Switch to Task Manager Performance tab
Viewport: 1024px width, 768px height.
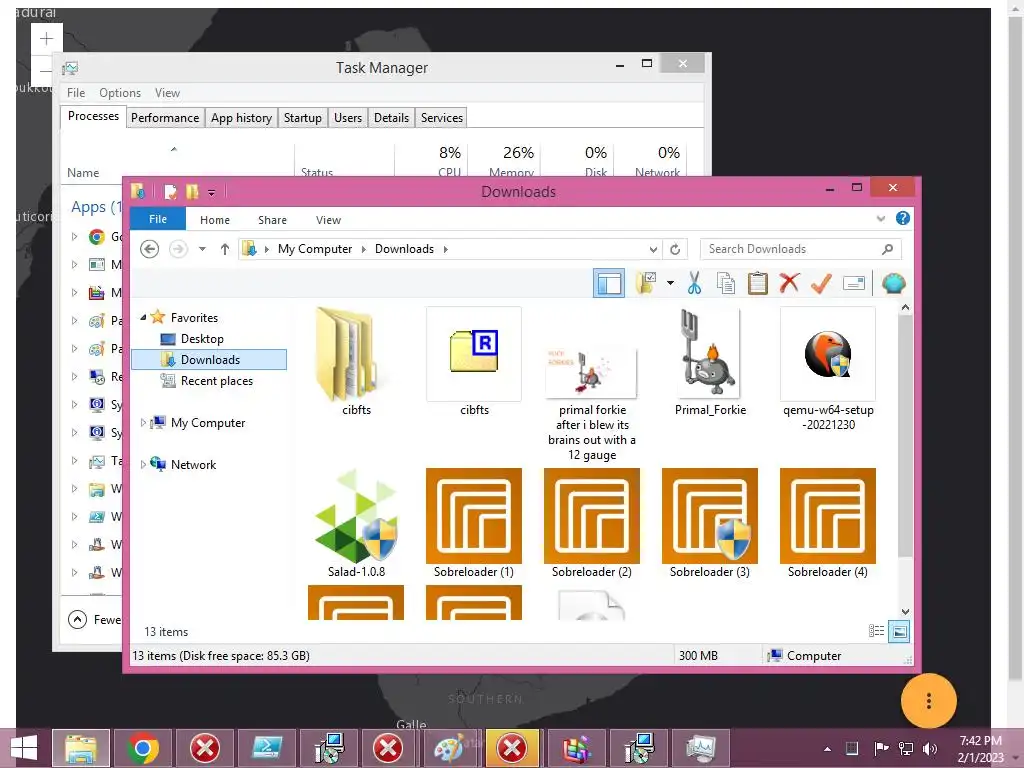[x=165, y=118]
